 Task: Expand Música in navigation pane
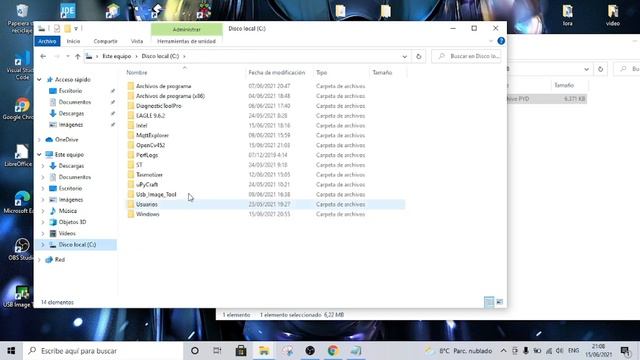click(x=43, y=211)
